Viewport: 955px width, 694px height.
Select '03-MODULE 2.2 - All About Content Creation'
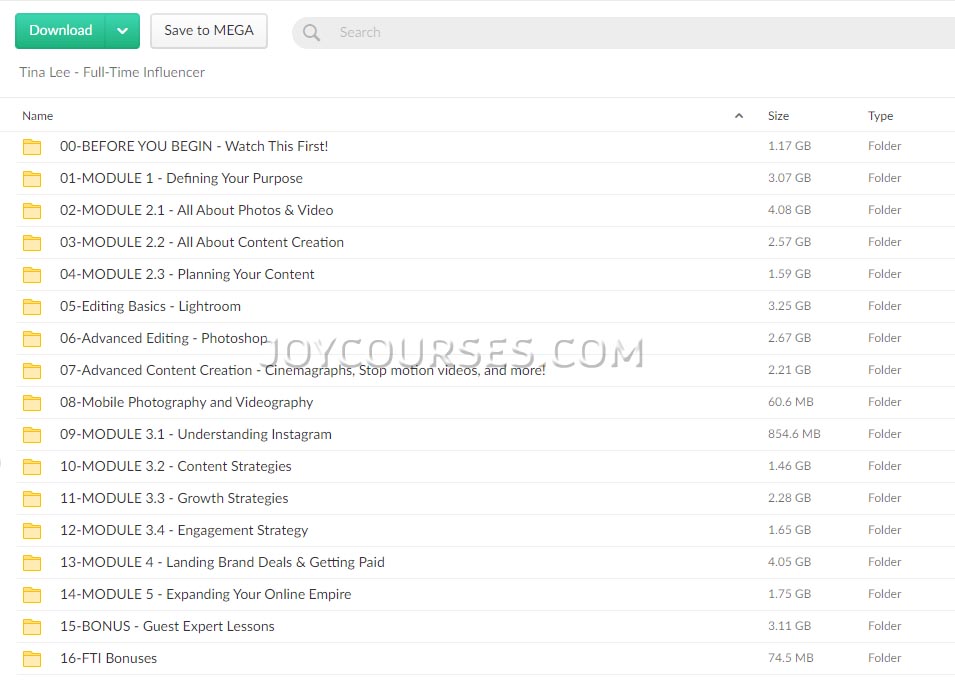202,242
